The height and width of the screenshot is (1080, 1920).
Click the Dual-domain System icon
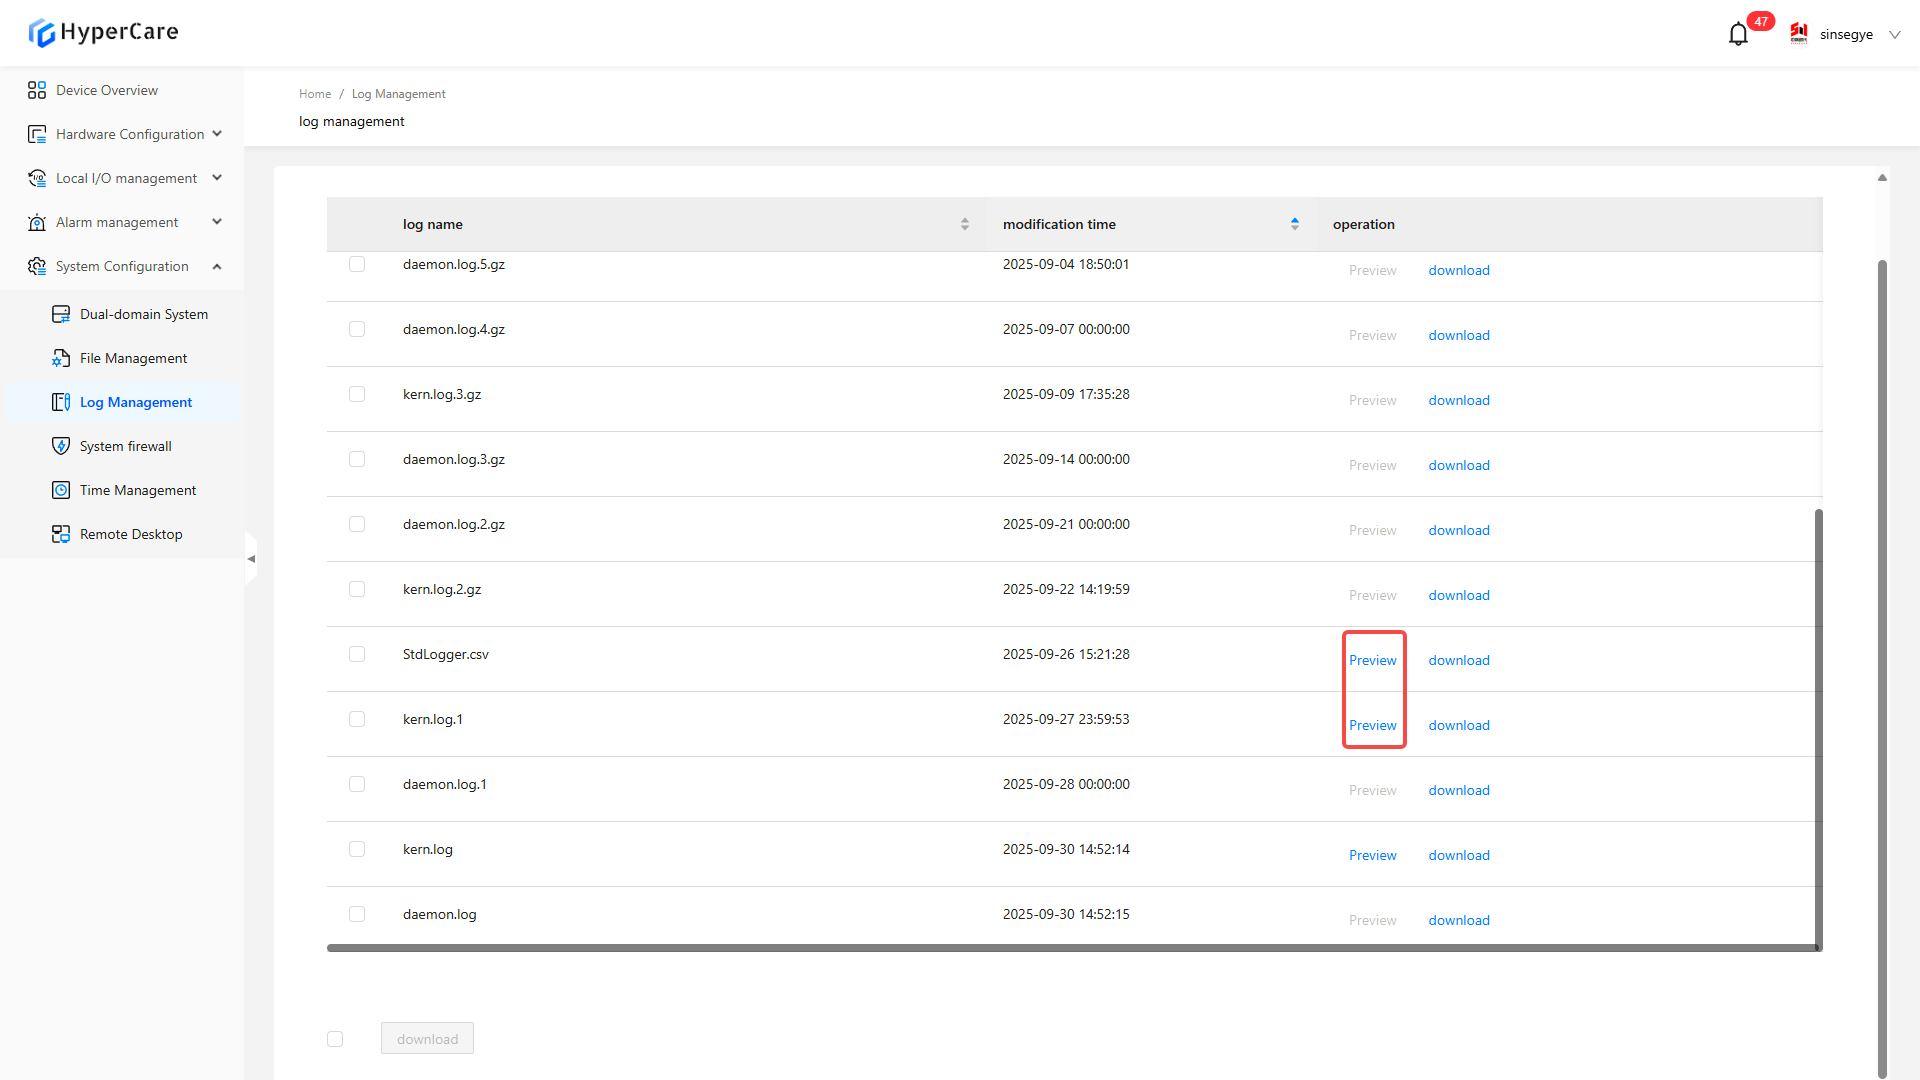pos(61,314)
